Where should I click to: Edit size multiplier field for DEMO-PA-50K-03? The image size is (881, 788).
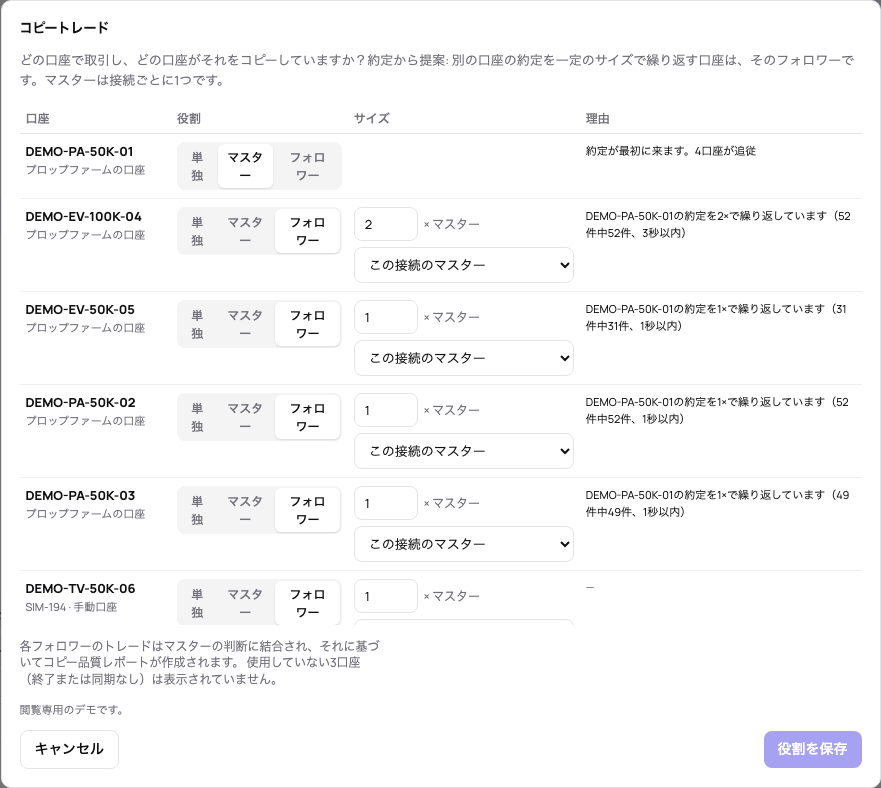[386, 504]
